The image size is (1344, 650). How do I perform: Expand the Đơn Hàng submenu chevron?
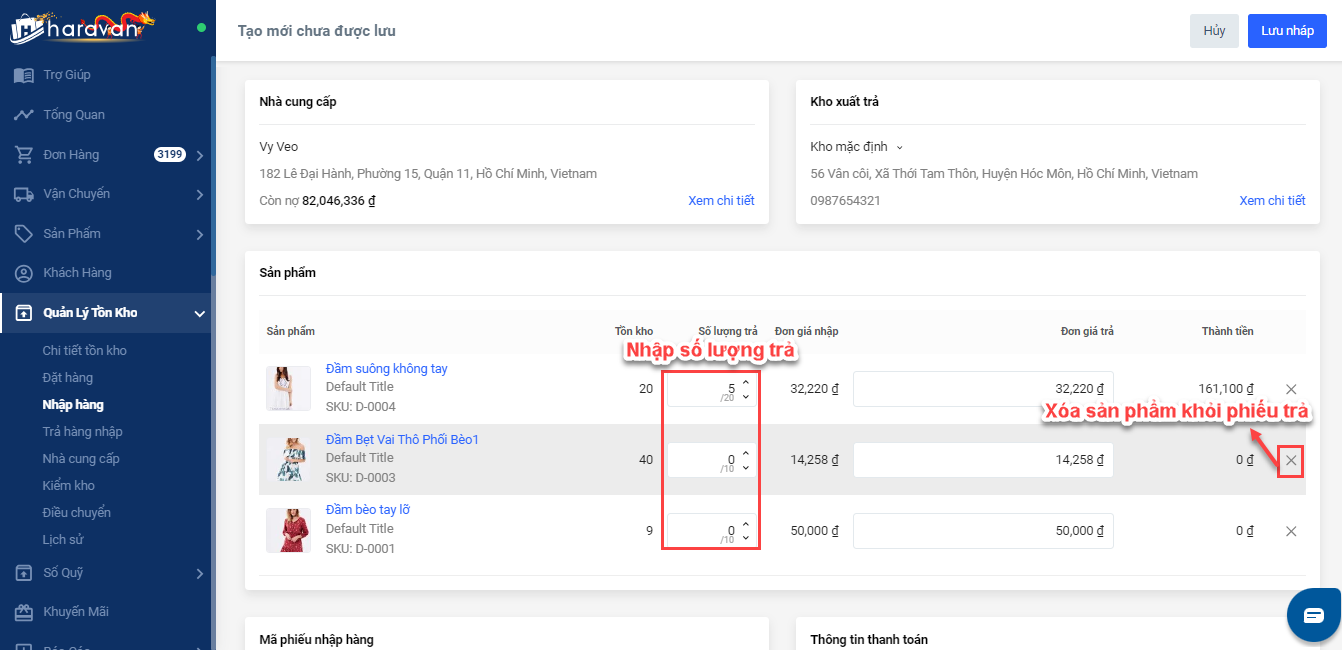(x=200, y=155)
